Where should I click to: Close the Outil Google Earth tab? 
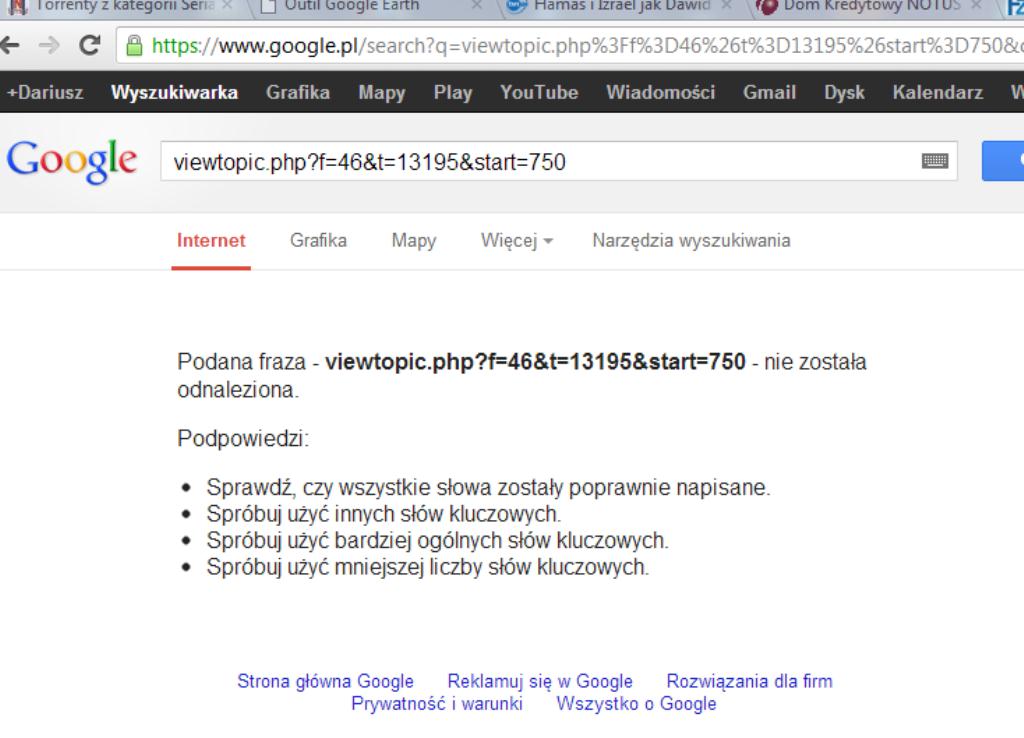tap(476, 5)
